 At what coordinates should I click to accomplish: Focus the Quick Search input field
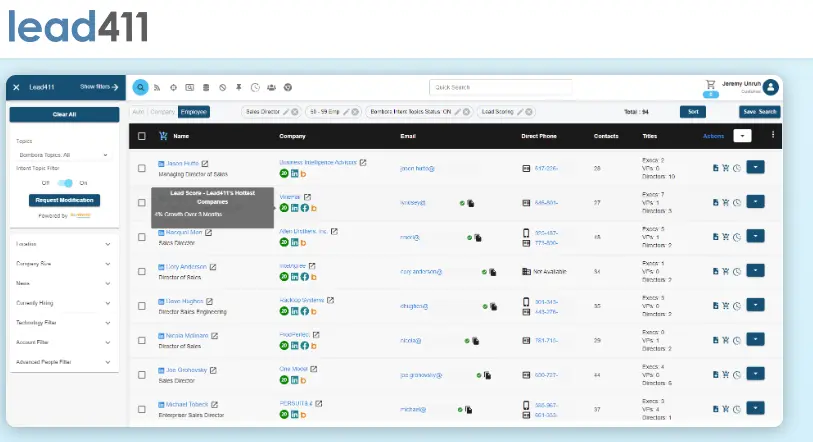pos(500,87)
